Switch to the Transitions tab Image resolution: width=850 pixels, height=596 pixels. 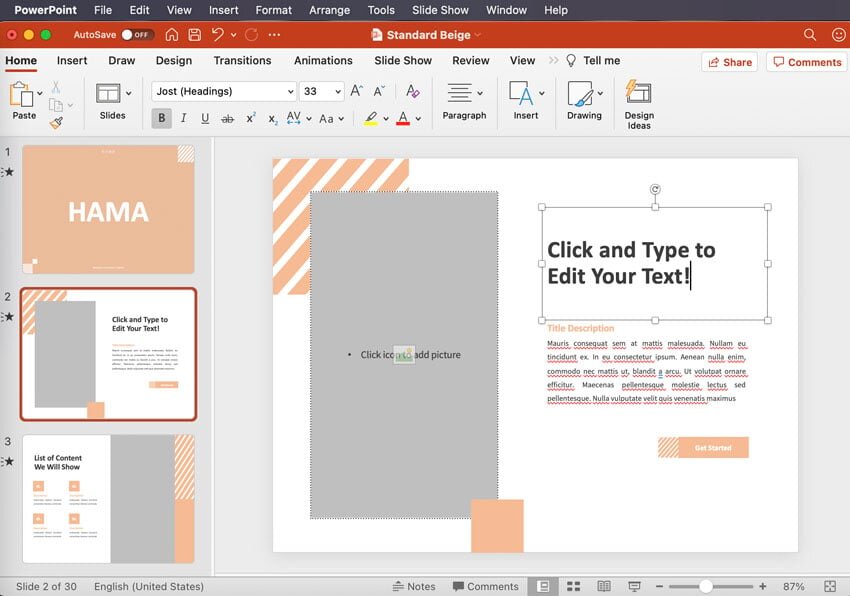[242, 61]
